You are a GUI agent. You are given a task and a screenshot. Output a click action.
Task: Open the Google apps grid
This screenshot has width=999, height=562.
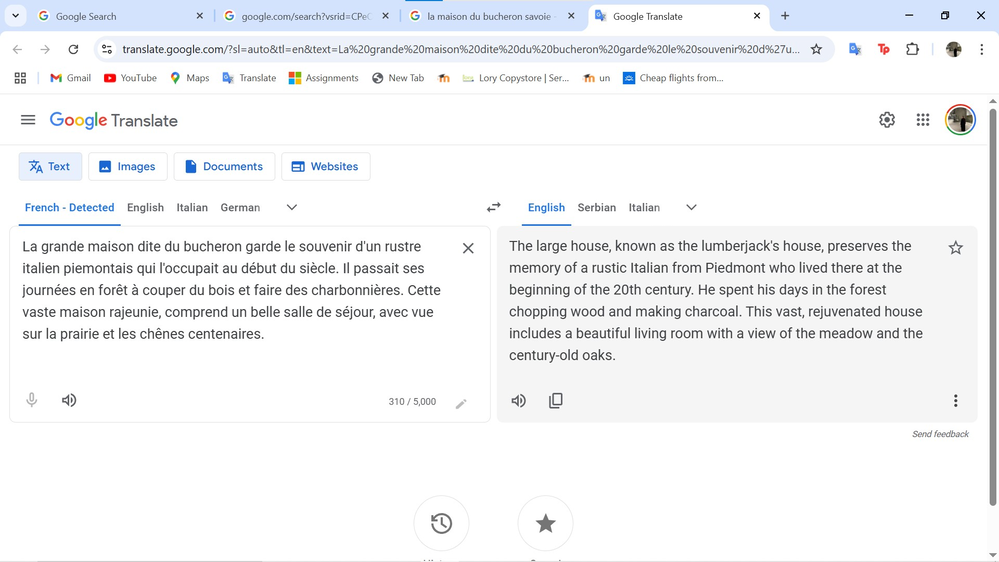point(923,120)
